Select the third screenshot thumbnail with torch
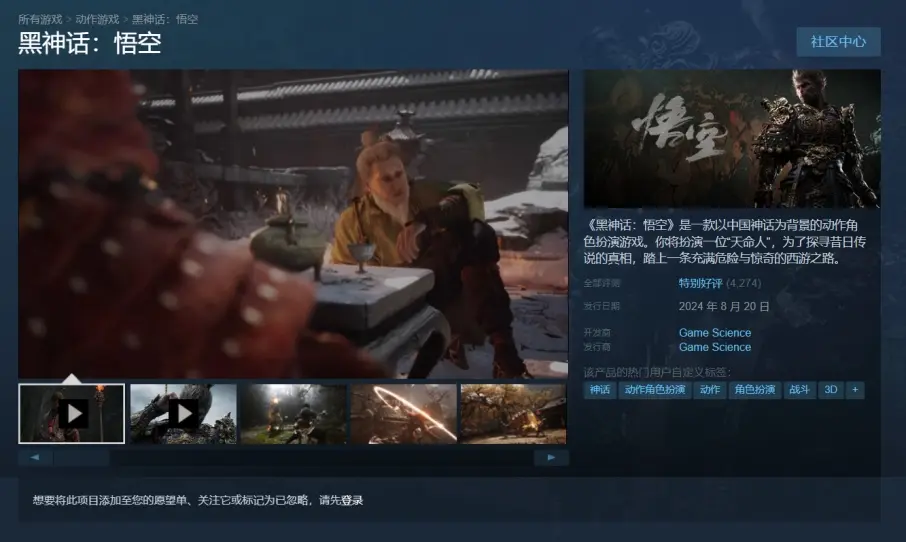Viewport: 906px width, 542px height. coord(294,414)
